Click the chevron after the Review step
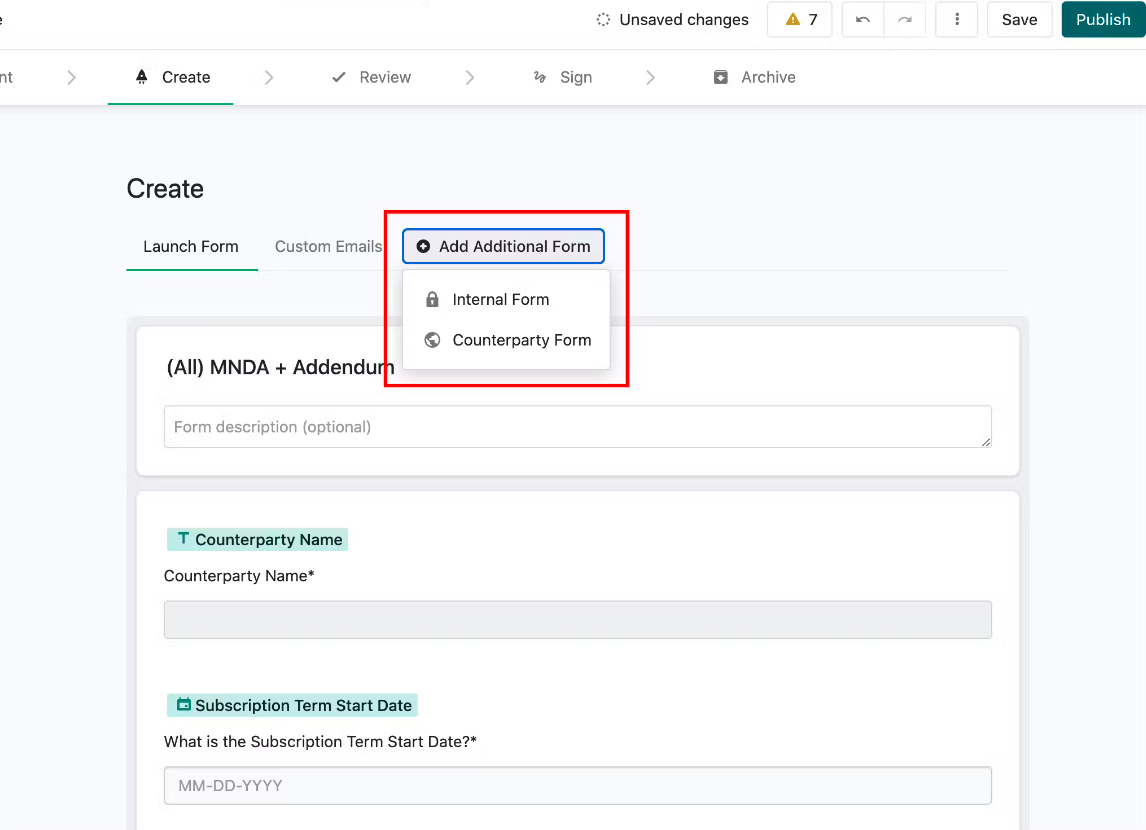 470,77
